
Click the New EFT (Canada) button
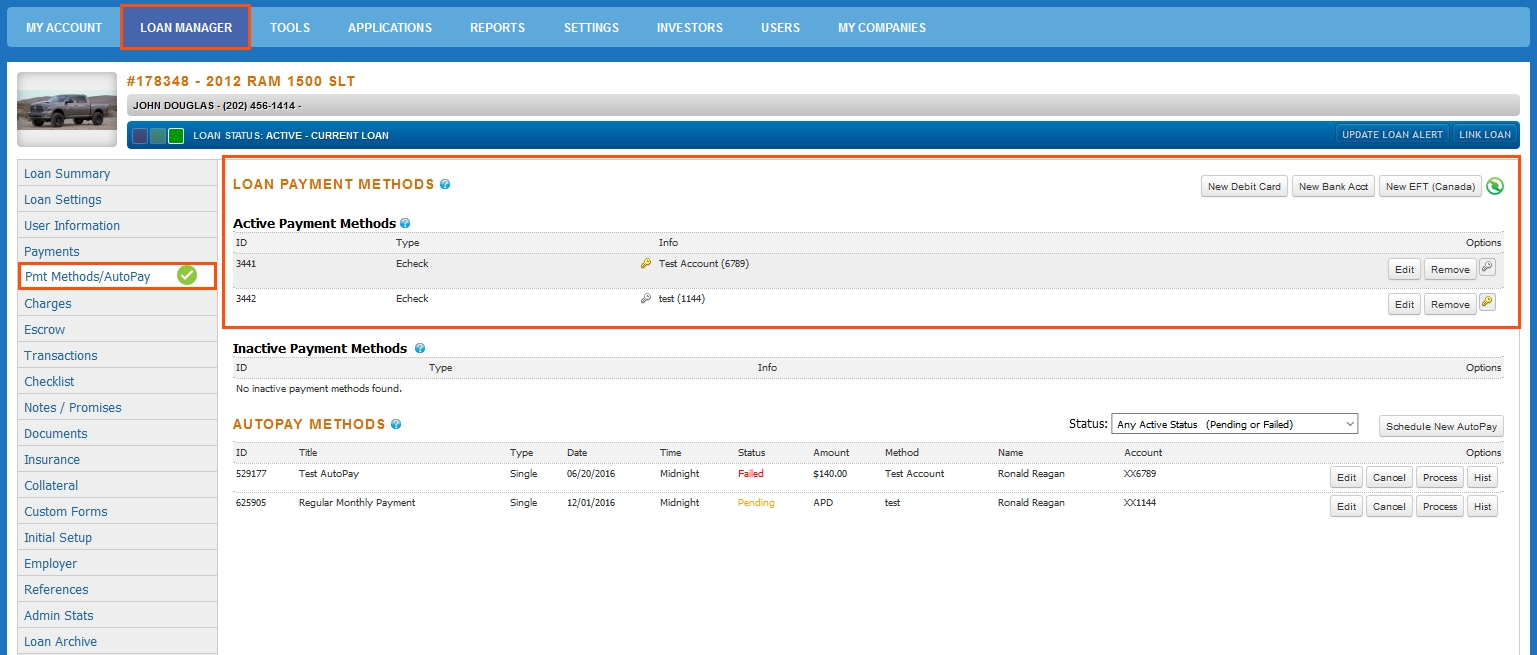pyautogui.click(x=1430, y=186)
